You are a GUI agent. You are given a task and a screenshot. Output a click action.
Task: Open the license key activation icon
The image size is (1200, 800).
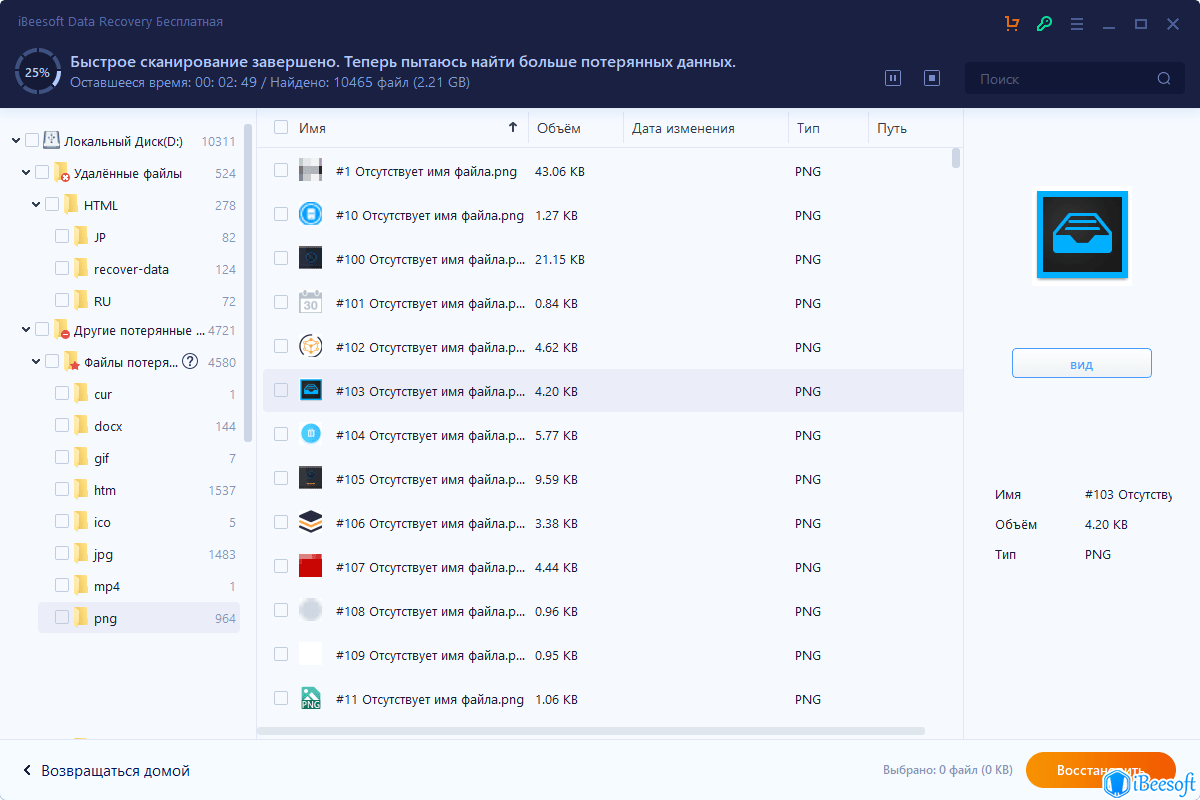click(1044, 23)
